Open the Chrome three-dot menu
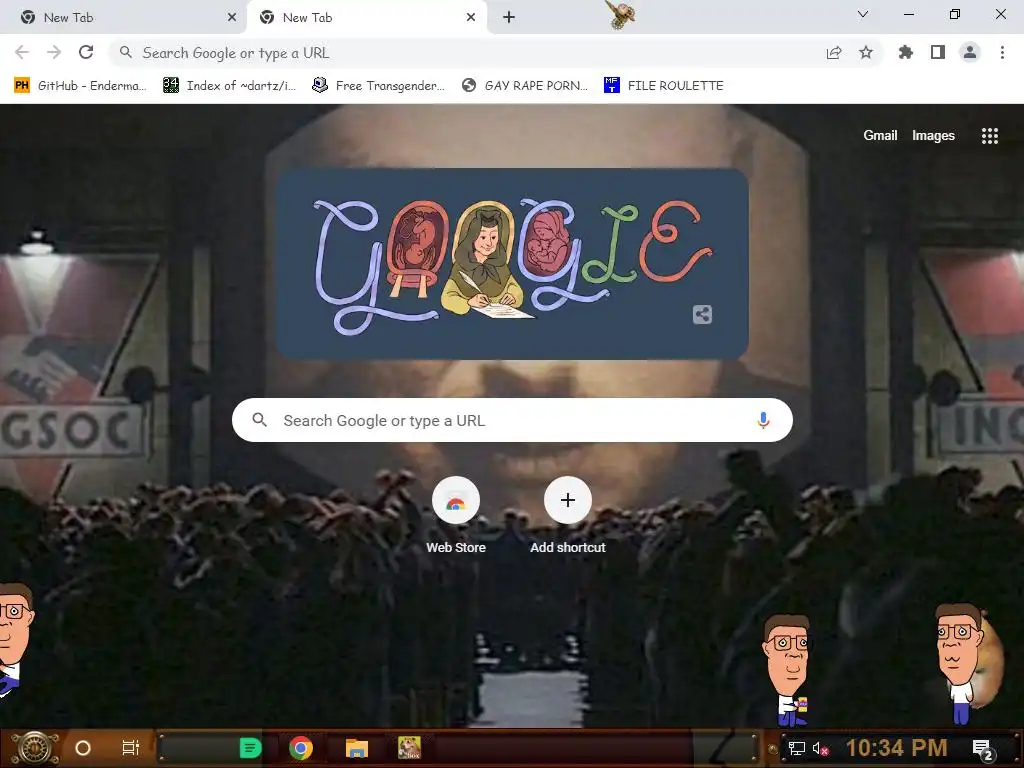 [x=1002, y=52]
